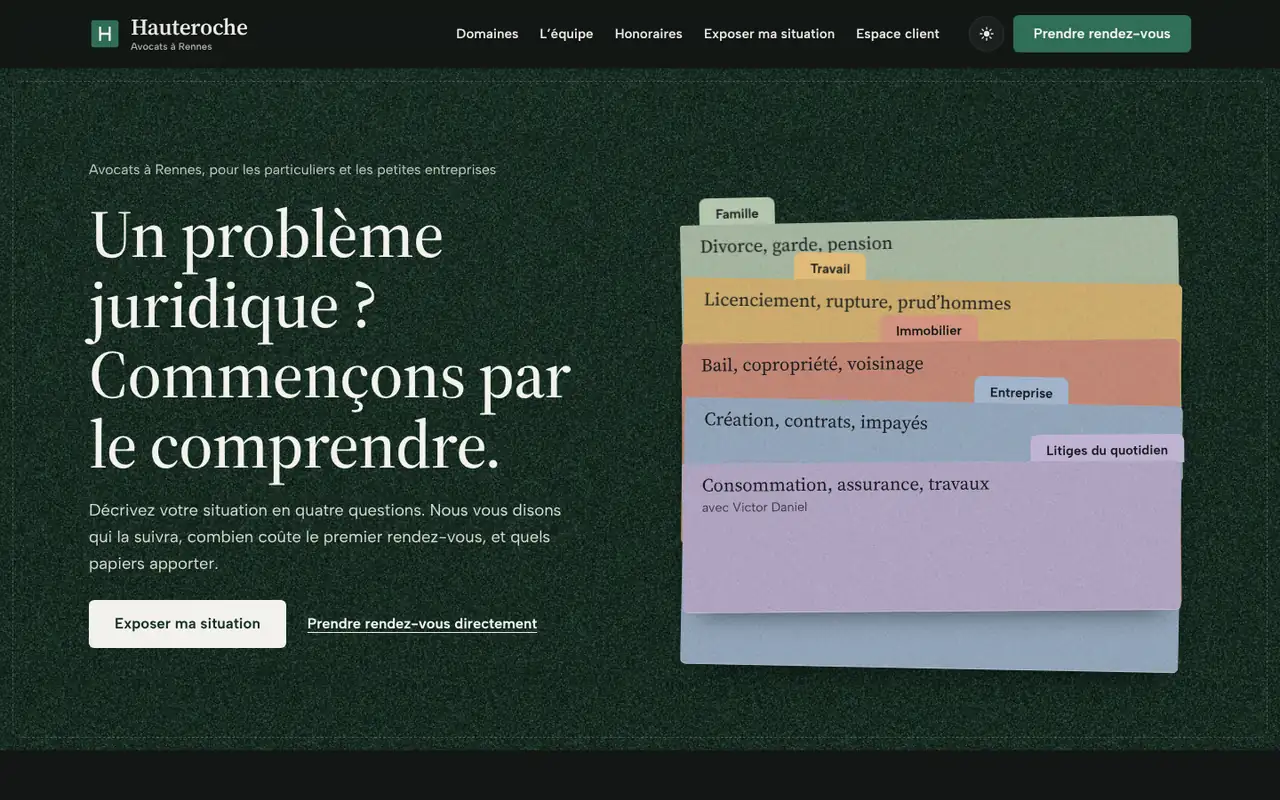Open the Honoraires navigation link
1280x800 pixels.
tap(648, 34)
